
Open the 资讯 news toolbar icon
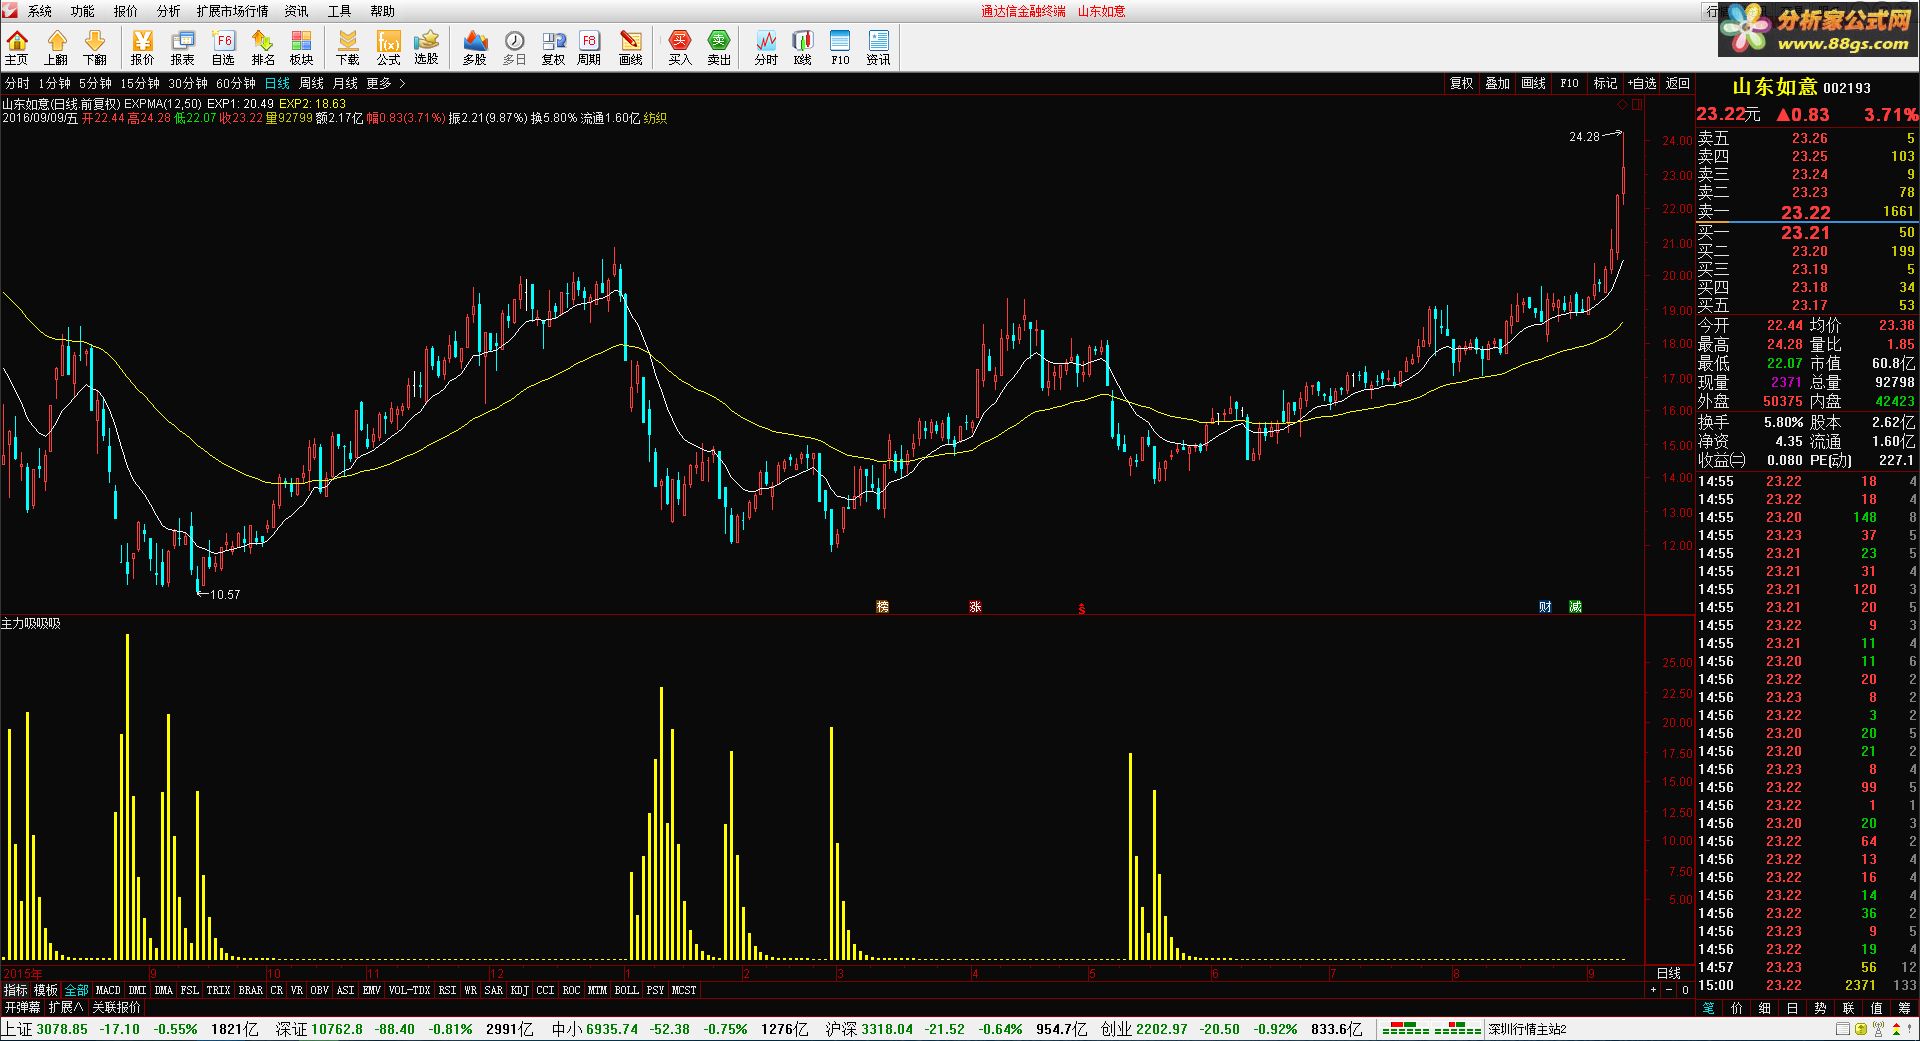878,47
